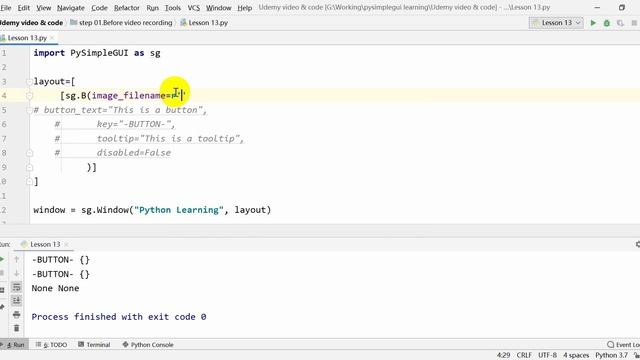The image size is (640, 360).
Task: Click 'window = sg.Window' code line
Action: (x=152, y=210)
